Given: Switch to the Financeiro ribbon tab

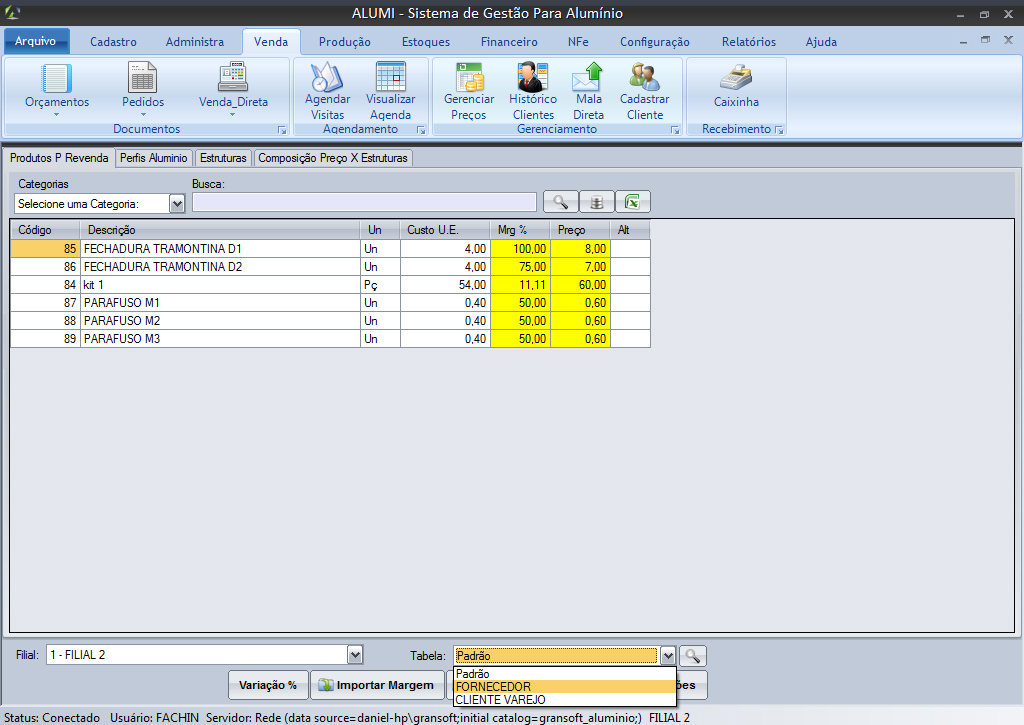Looking at the screenshot, I should click(x=509, y=42).
